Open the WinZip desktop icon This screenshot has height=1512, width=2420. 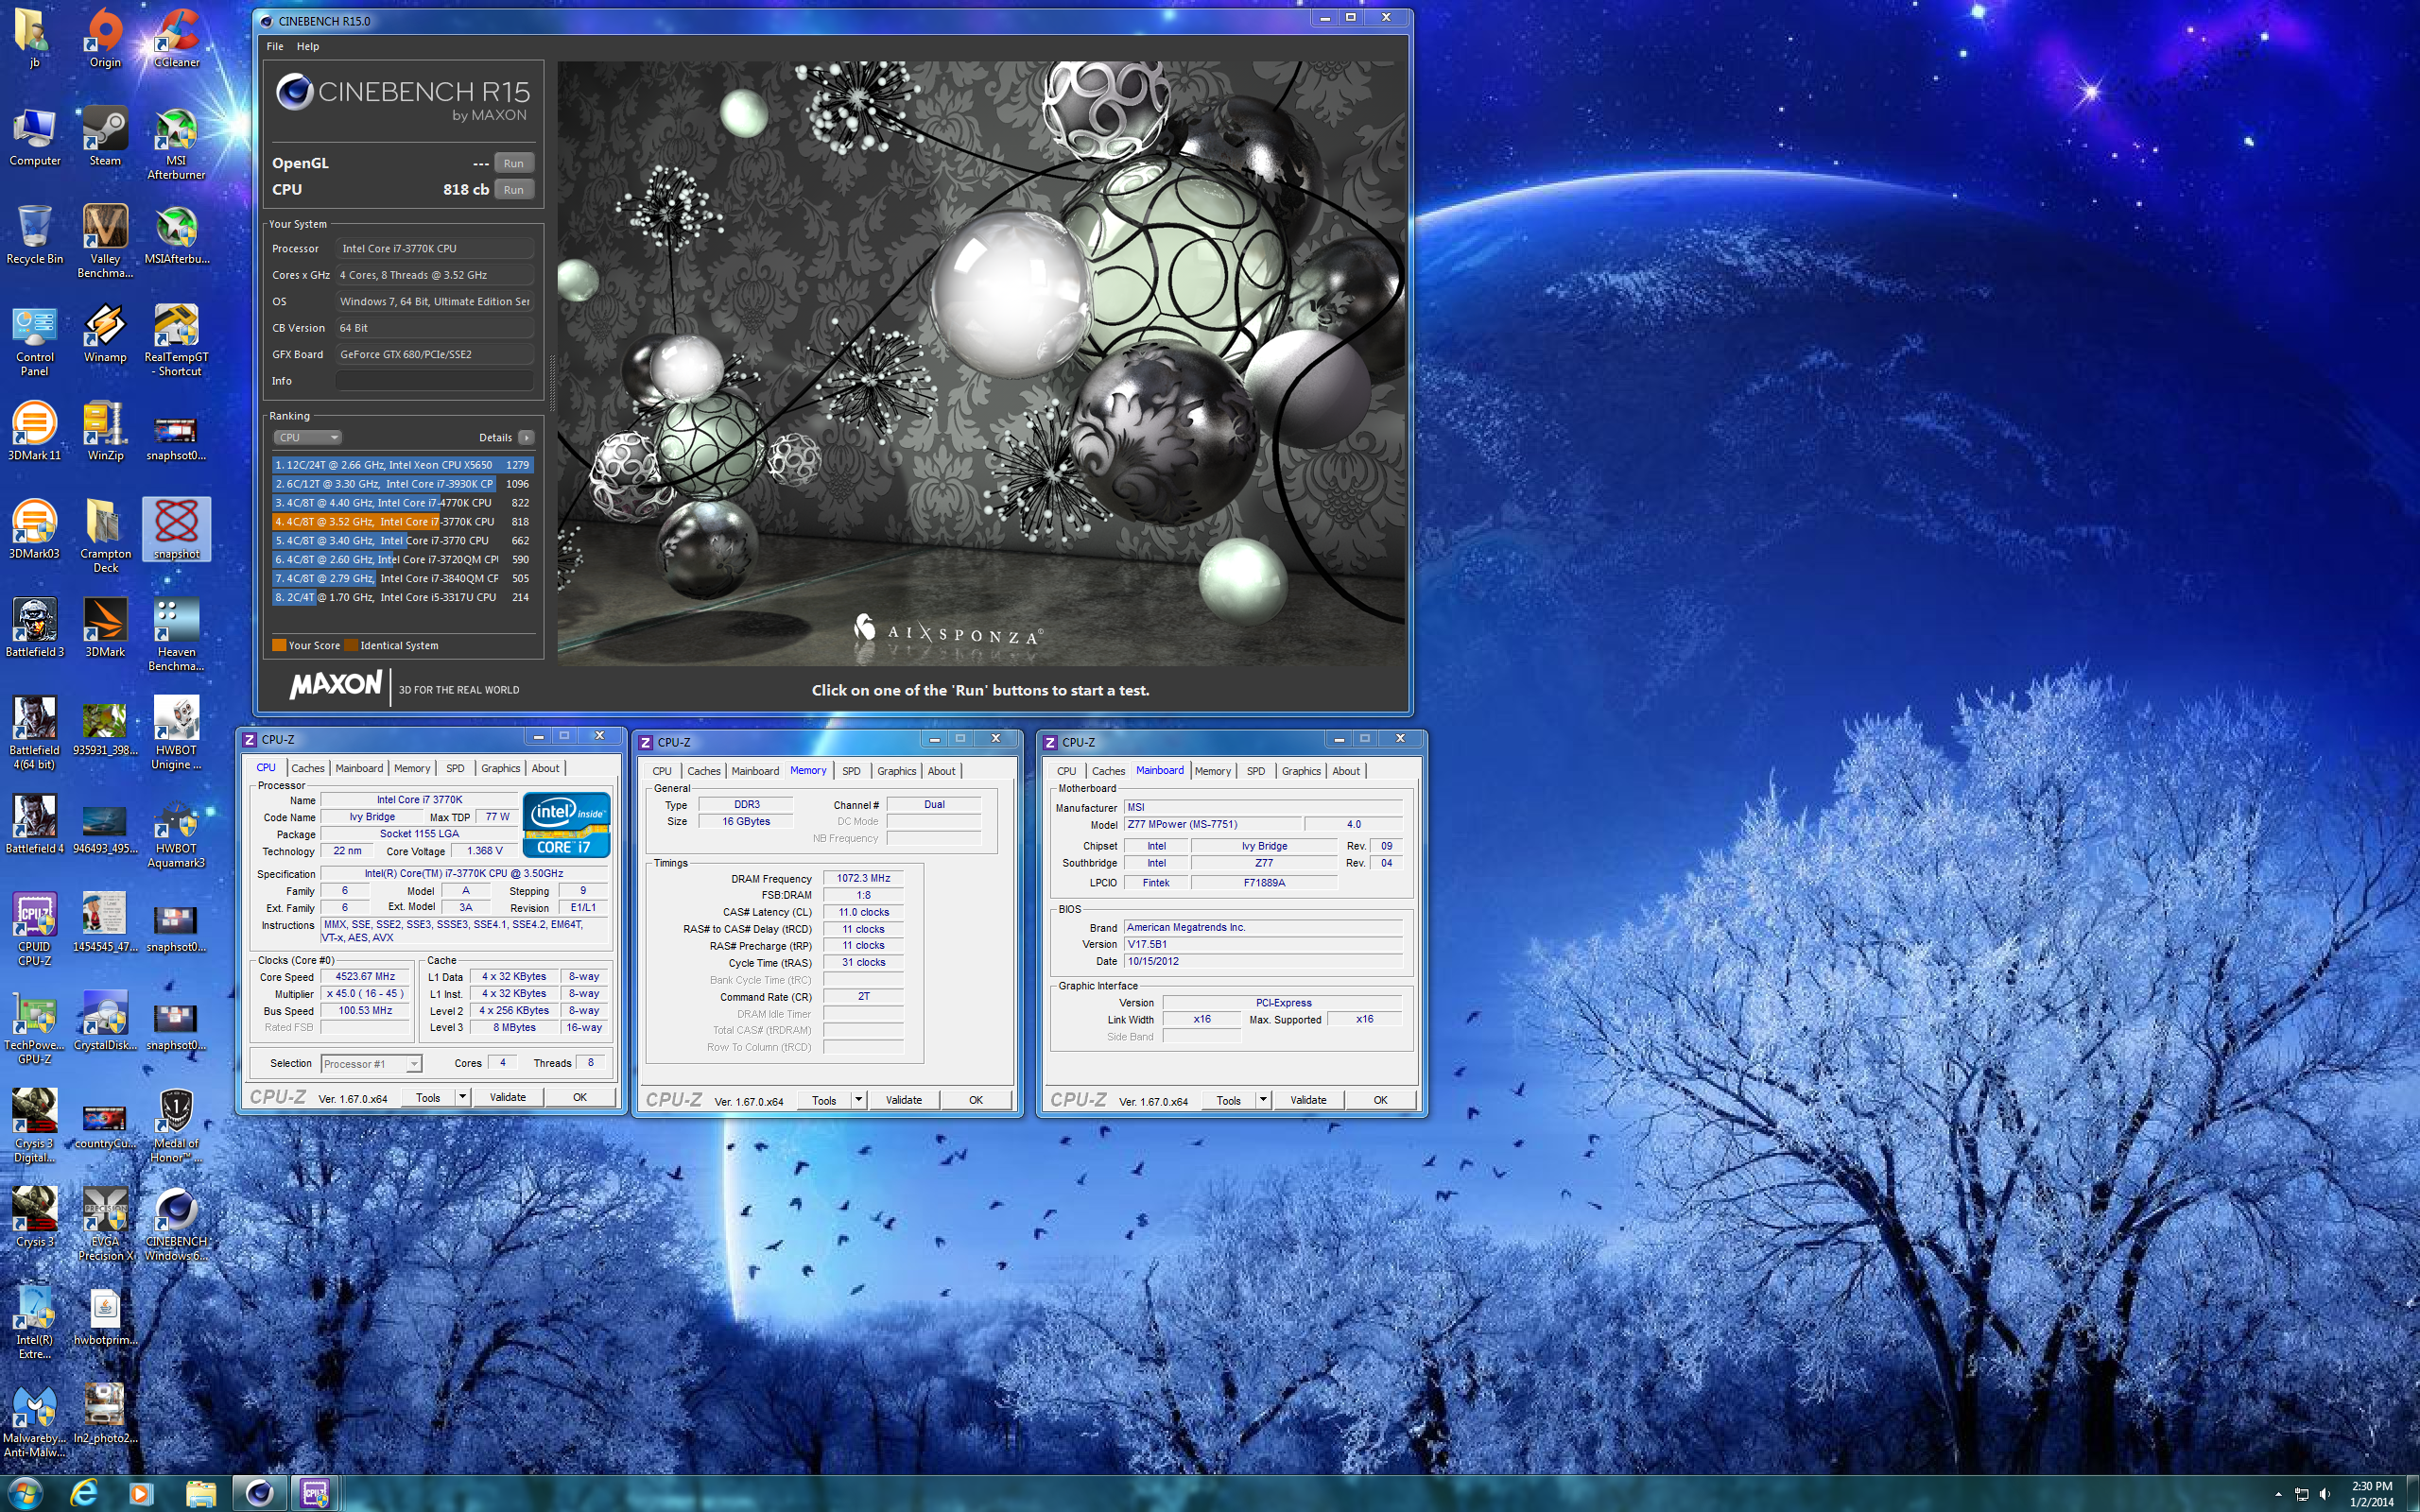click(105, 430)
